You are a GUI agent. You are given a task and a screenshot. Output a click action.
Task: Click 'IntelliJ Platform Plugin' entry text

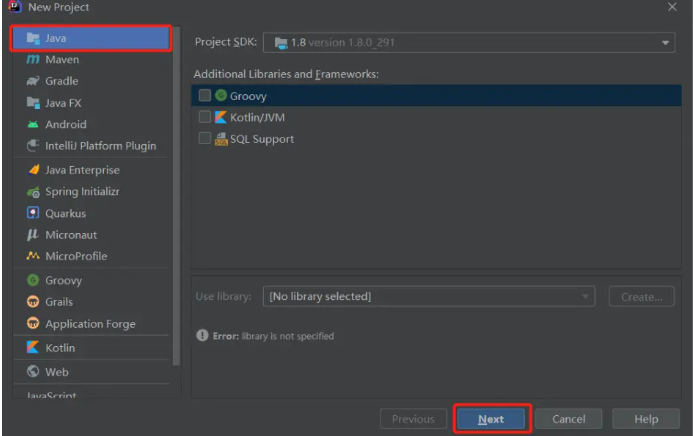[100, 146]
